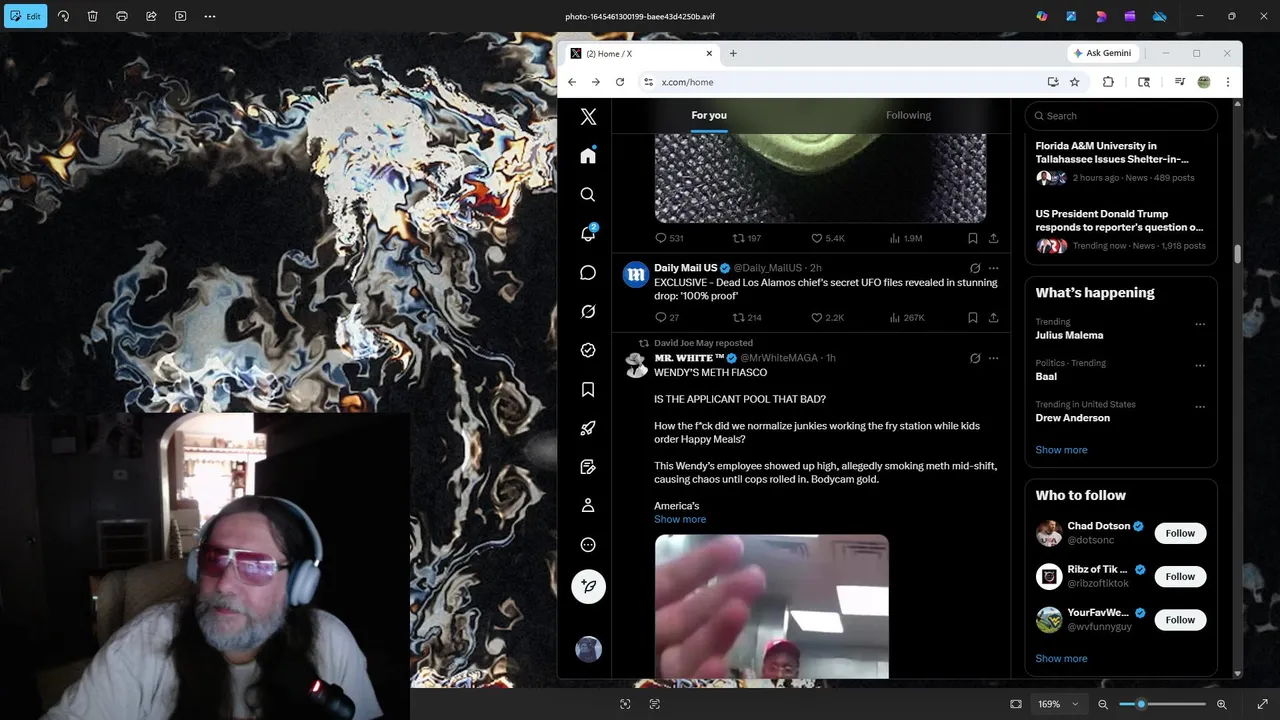Open a new browser tab with plus
1280x720 pixels.
(733, 53)
